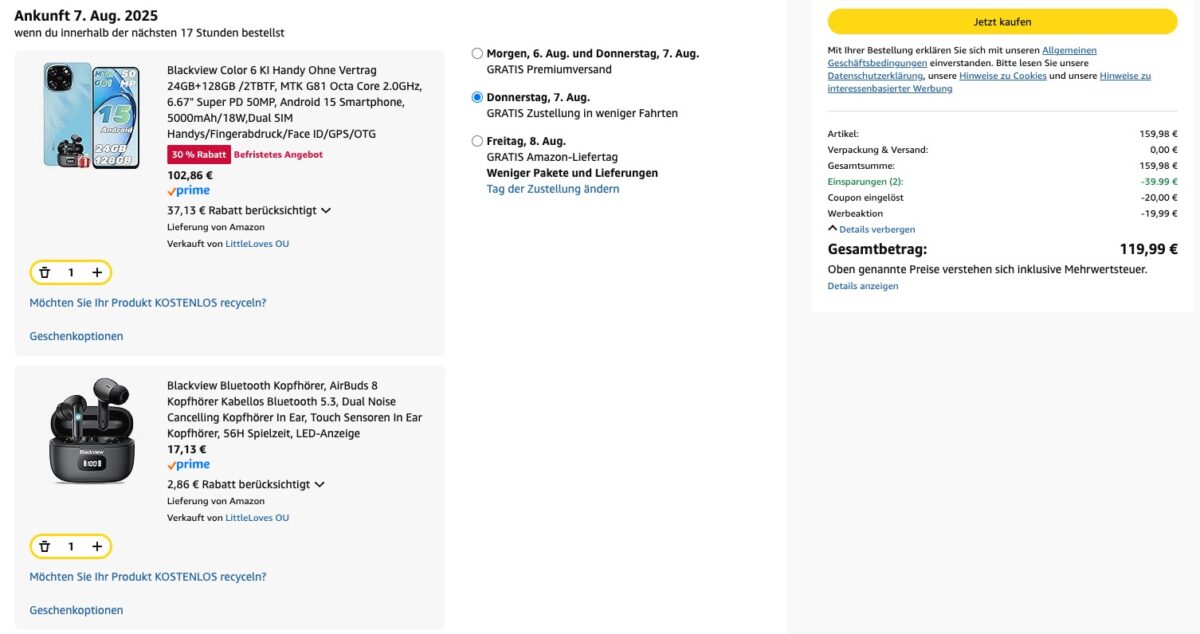
Task: Expand the 37,13 € Rabatt berücksichtigt details
Action: [x=325, y=211]
